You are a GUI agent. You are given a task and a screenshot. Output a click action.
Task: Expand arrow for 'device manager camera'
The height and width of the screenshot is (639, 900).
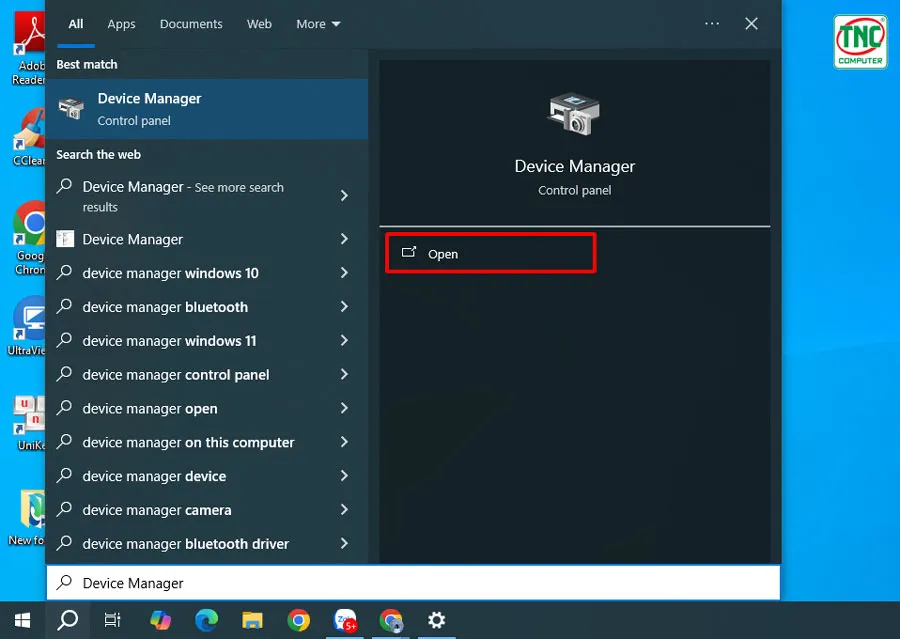[x=344, y=510]
